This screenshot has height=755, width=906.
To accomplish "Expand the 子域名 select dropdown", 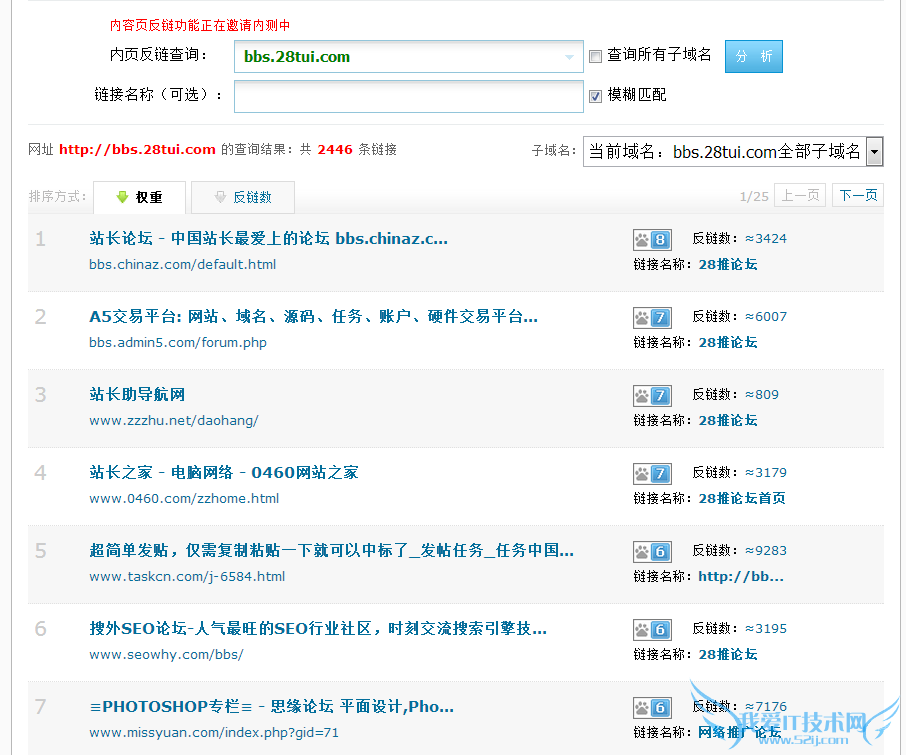I will pyautogui.click(x=874, y=152).
